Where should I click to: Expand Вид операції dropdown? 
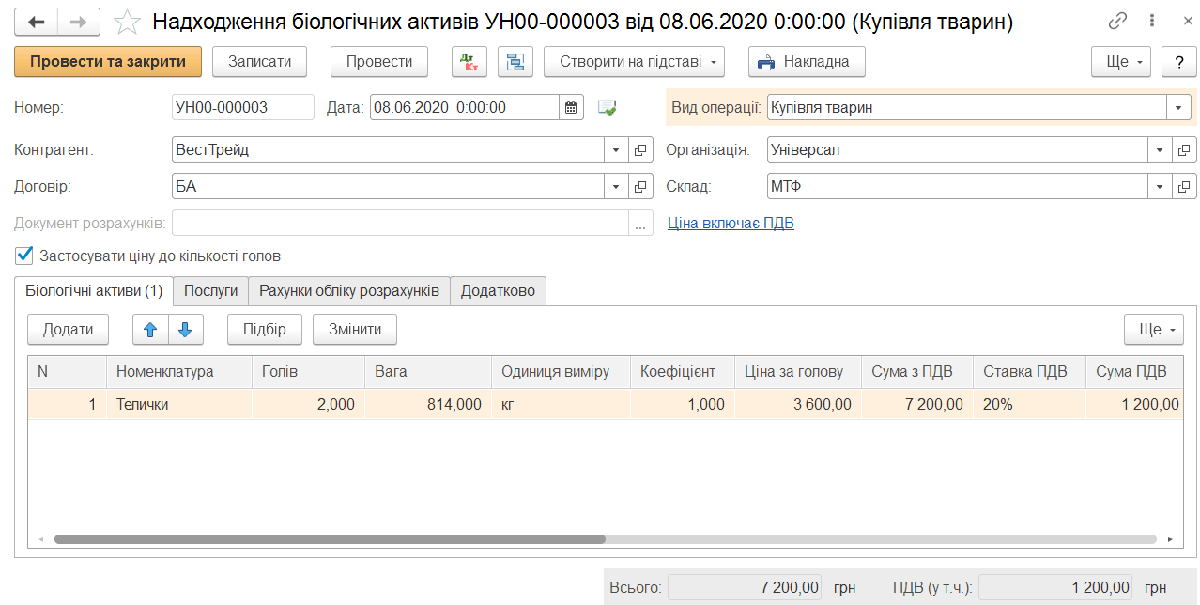point(1179,107)
